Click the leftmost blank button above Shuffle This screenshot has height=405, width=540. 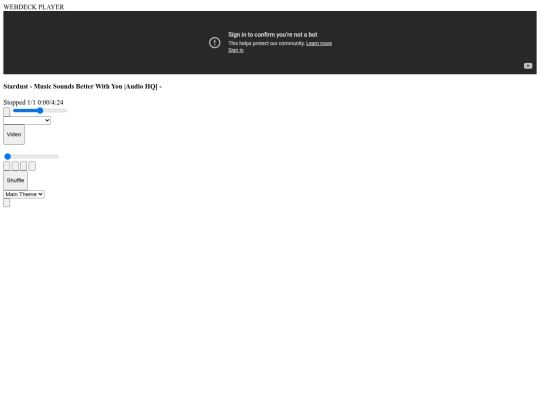[7, 166]
